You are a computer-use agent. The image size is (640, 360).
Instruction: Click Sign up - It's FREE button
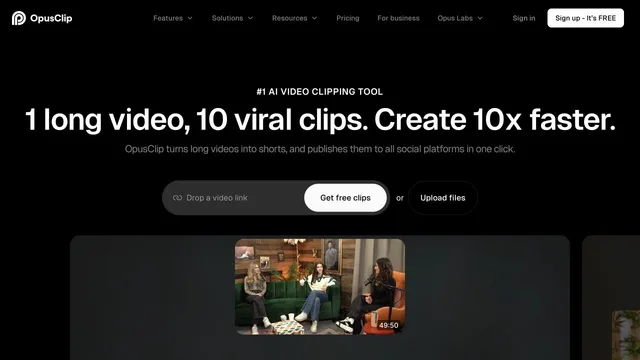point(585,18)
